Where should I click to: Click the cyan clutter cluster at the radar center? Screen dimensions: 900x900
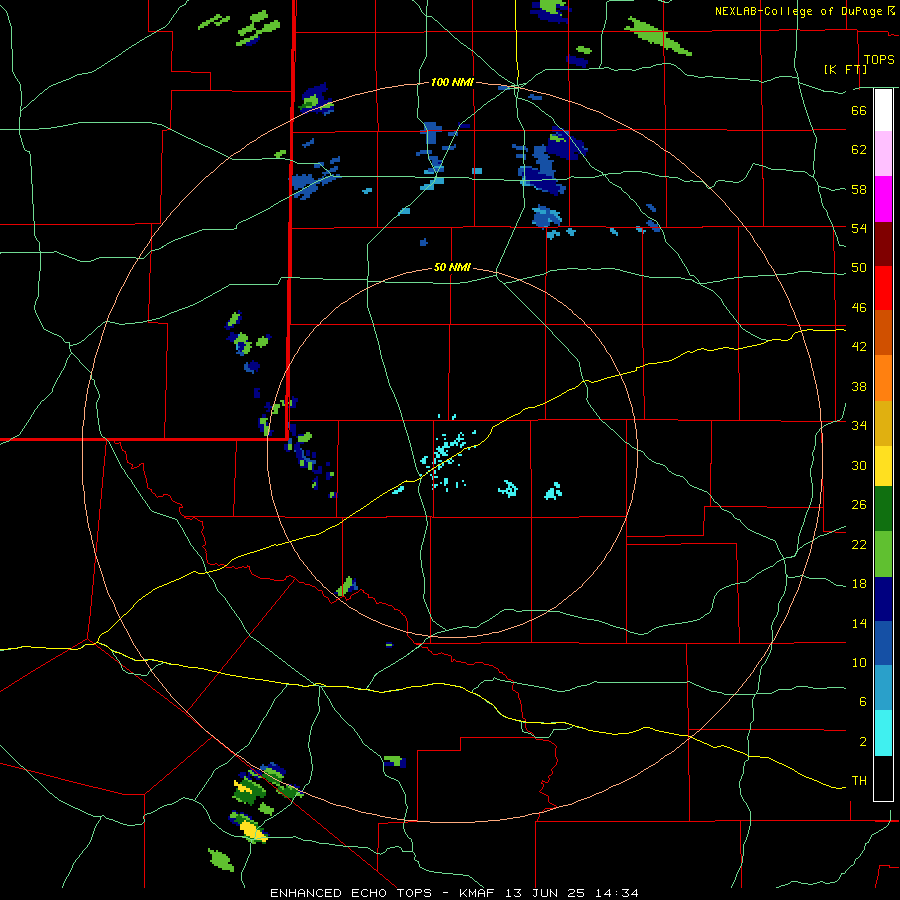point(448,453)
